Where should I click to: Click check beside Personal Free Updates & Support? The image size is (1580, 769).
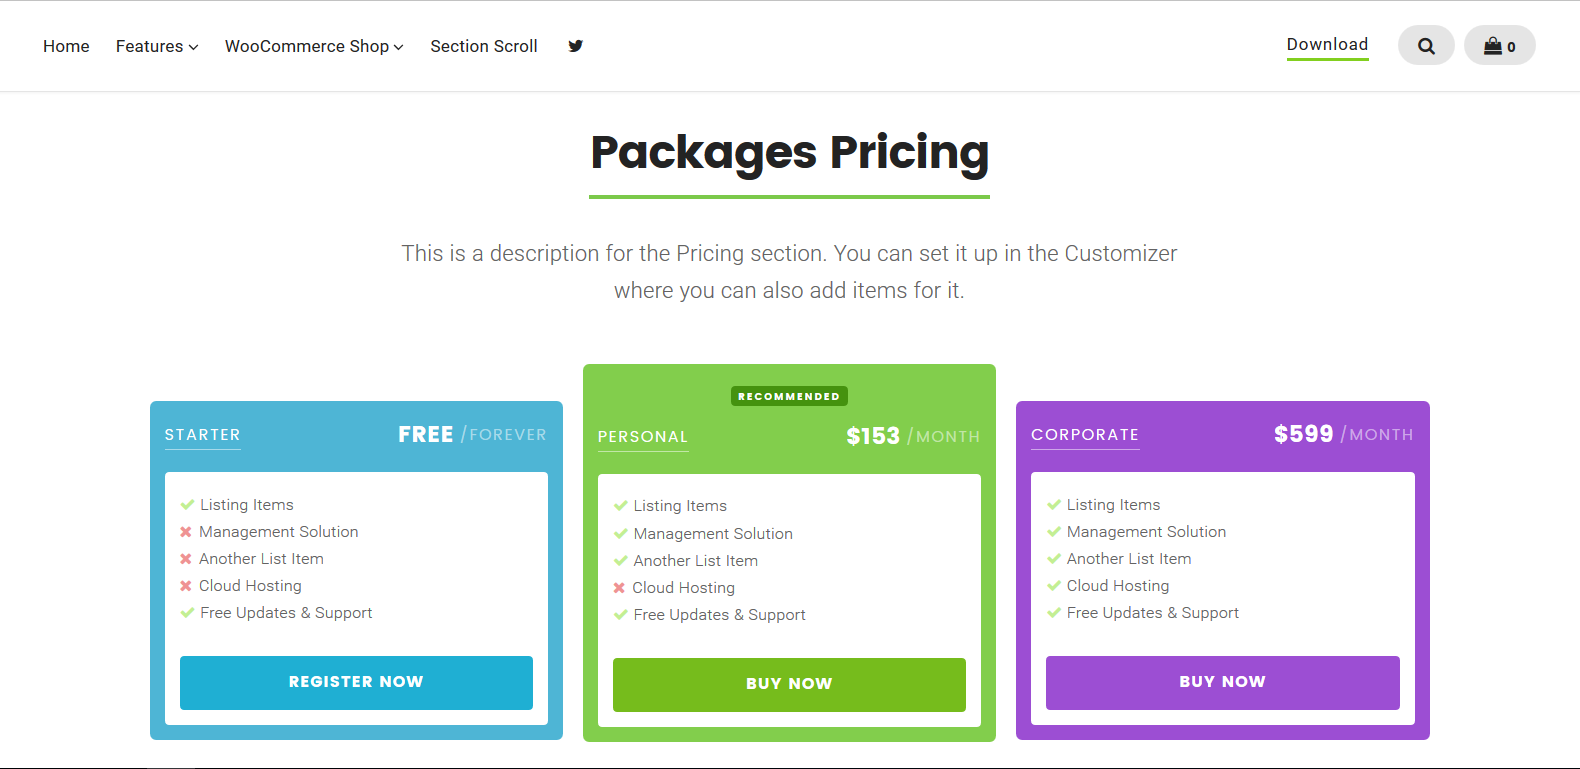[x=620, y=615]
